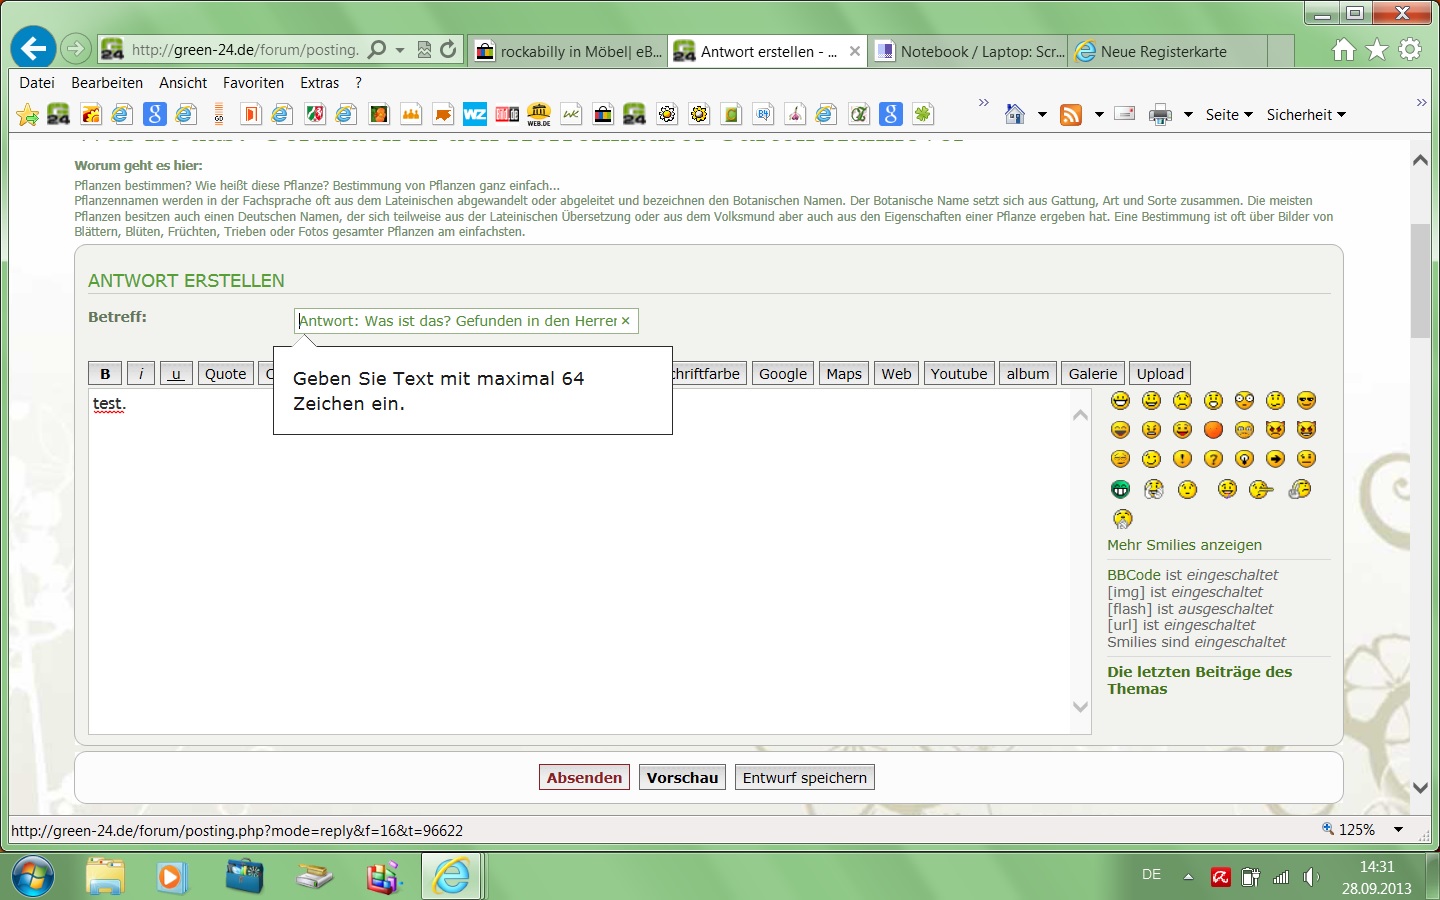Toggle underline formatting with u button
This screenshot has height=900, width=1440.
tap(176, 374)
